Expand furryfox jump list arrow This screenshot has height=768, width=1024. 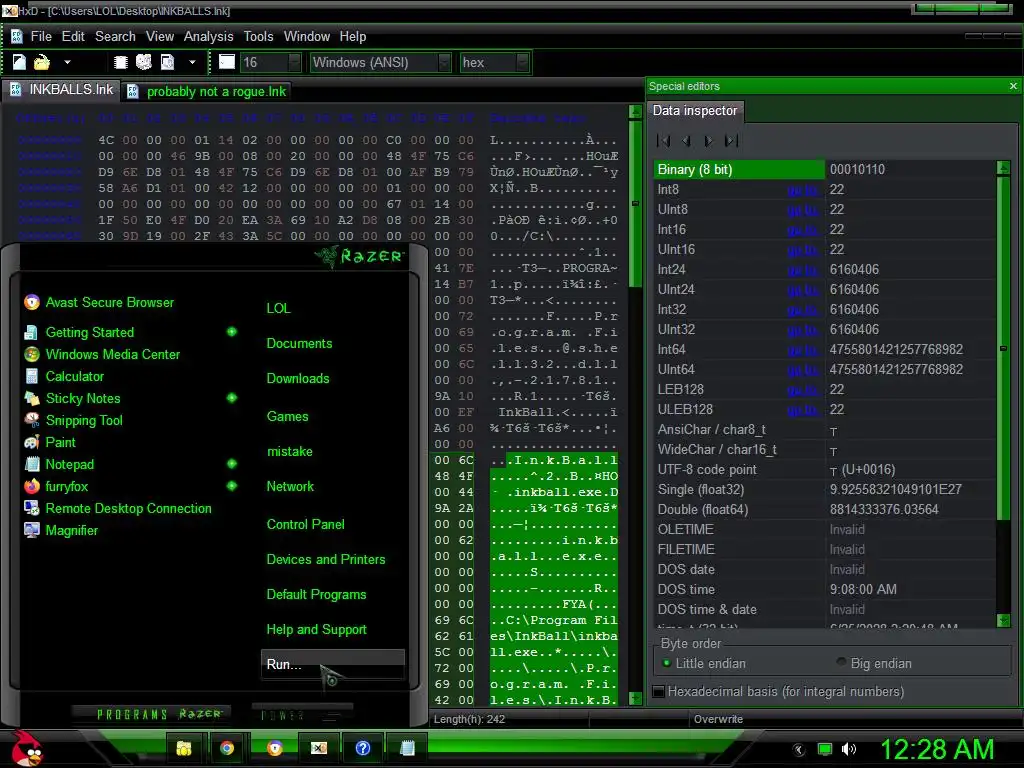click(231, 486)
